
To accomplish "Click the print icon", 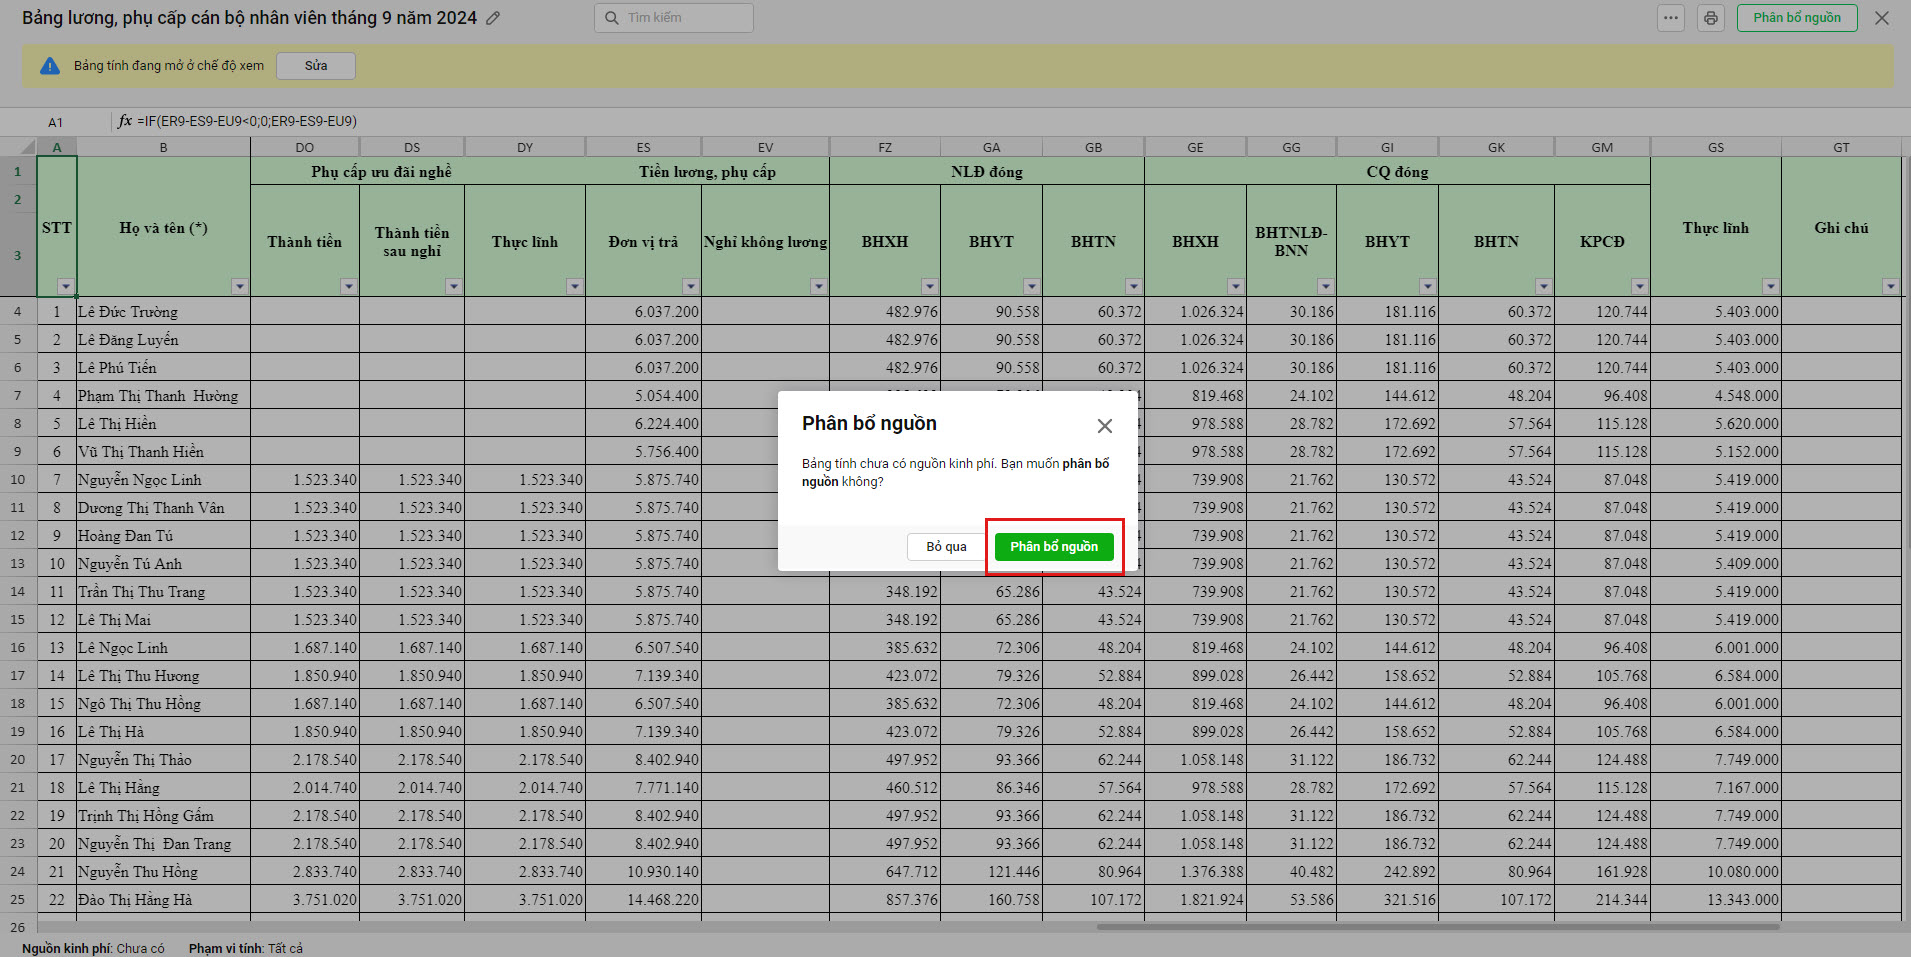I will [x=1711, y=18].
